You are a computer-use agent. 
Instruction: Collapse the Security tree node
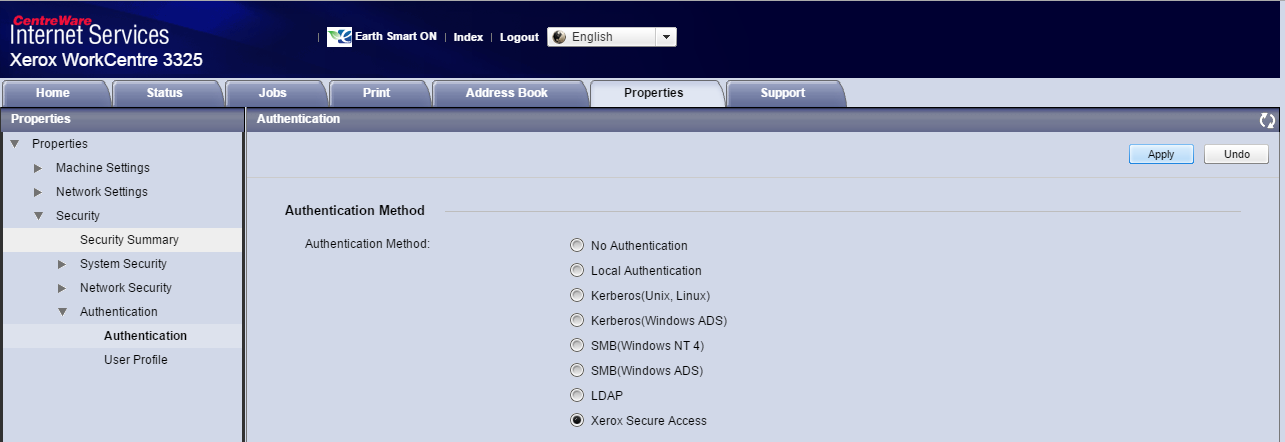(38, 216)
